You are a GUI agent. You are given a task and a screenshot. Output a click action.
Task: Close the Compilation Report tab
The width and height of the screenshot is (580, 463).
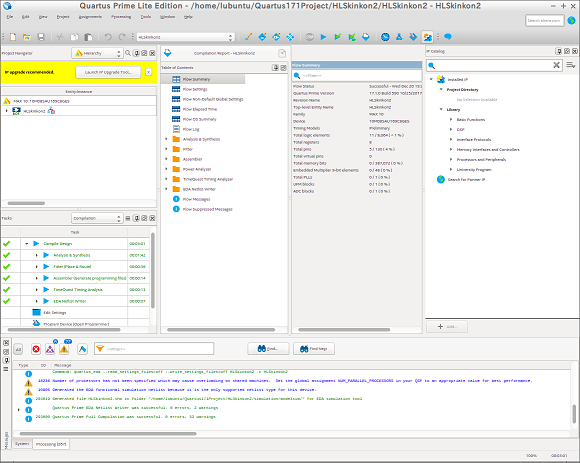pos(282,53)
